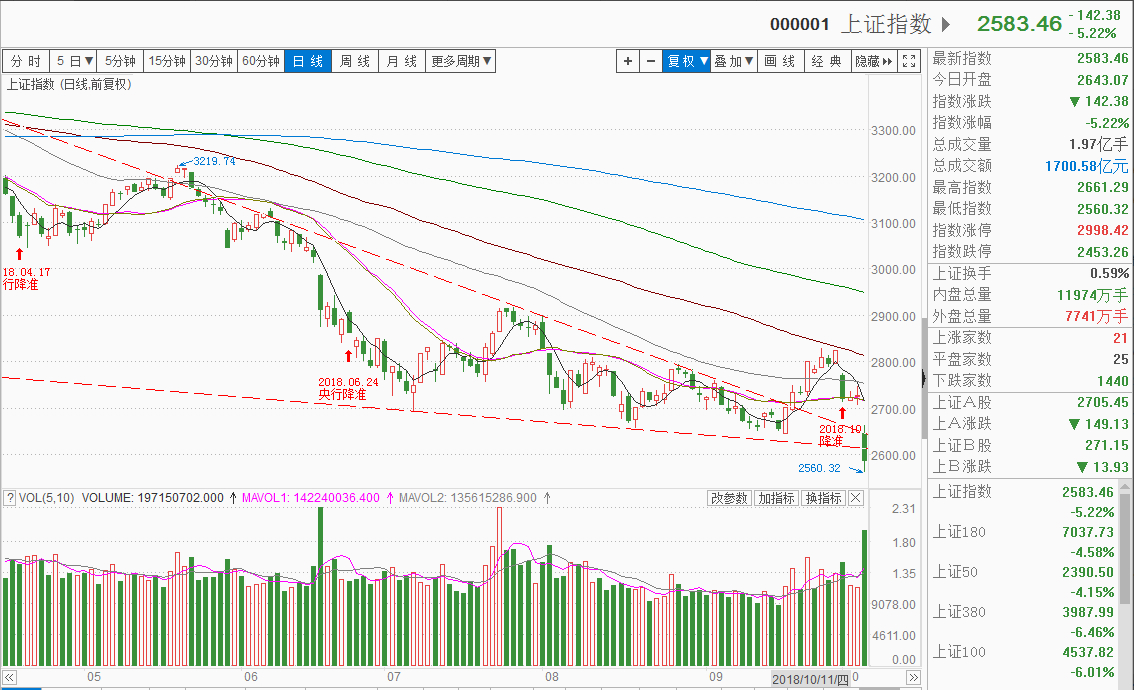Zoom in chart with plus button

(628, 61)
